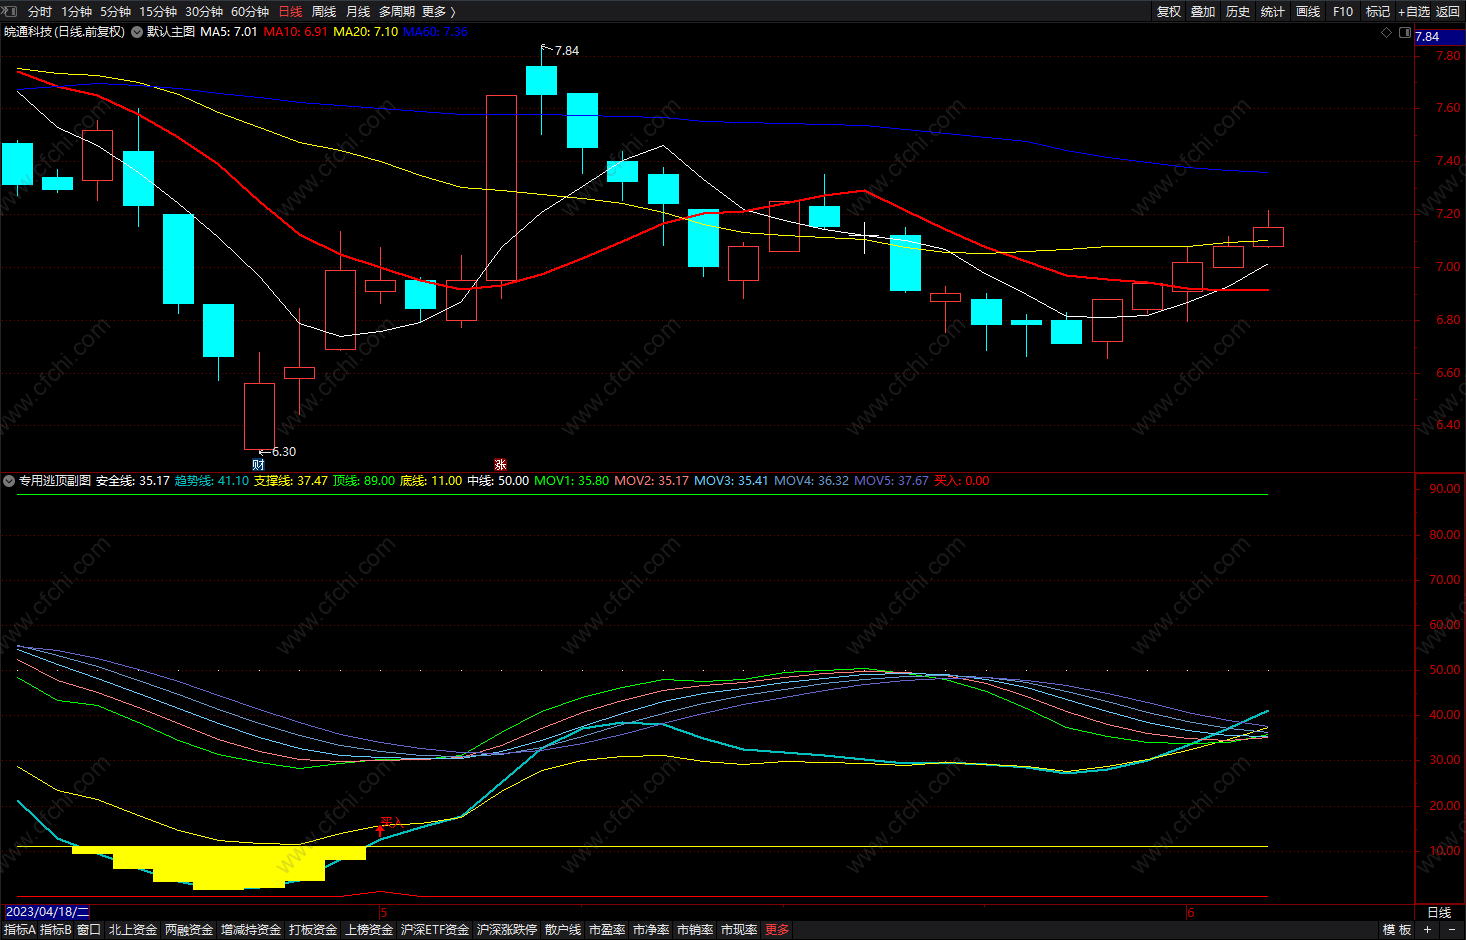Click the diamond marker icon near 7.84
Viewport: 1466px width, 940px height.
pos(1386,33)
